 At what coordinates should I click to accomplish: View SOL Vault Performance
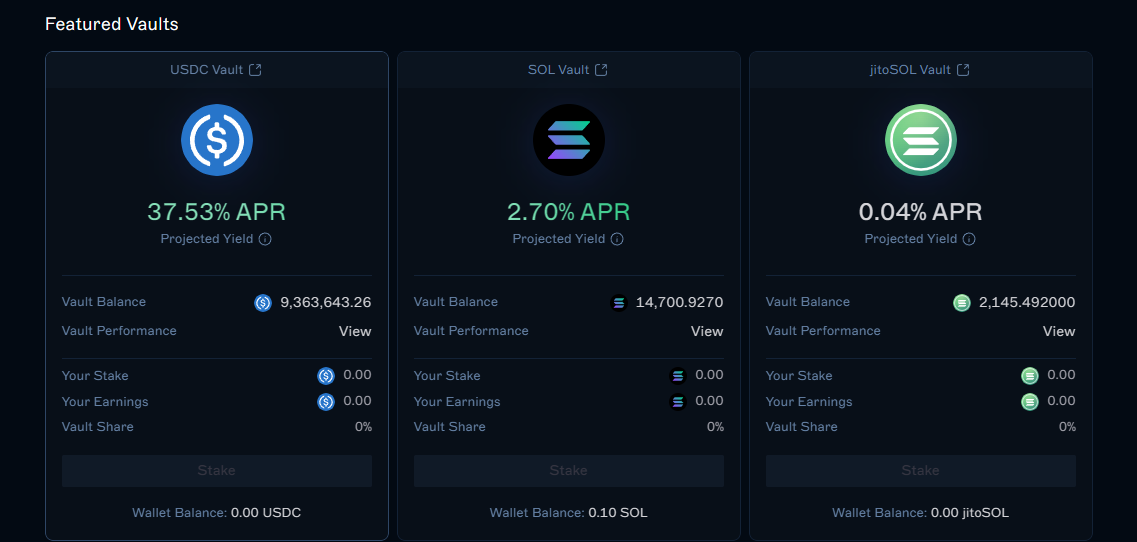point(707,332)
